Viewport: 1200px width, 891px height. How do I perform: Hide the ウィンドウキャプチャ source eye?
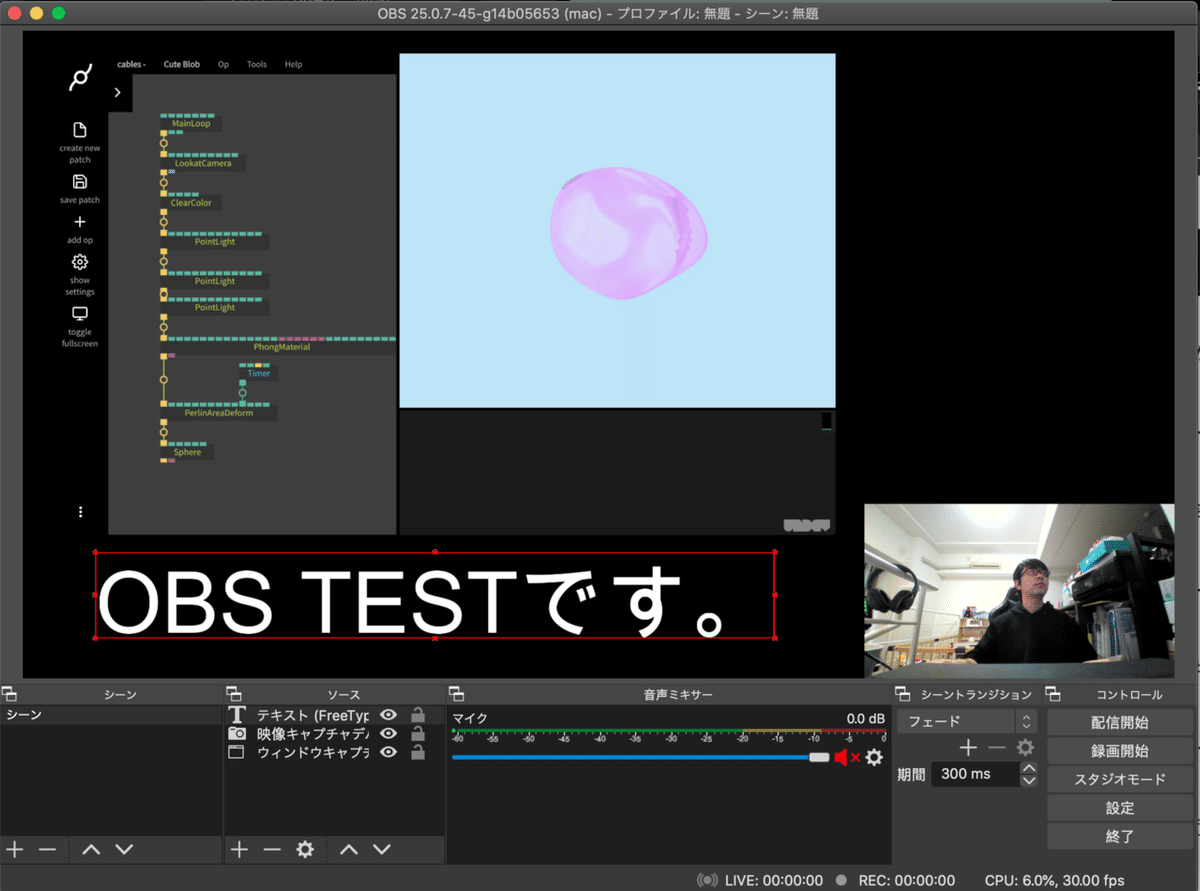(389, 752)
